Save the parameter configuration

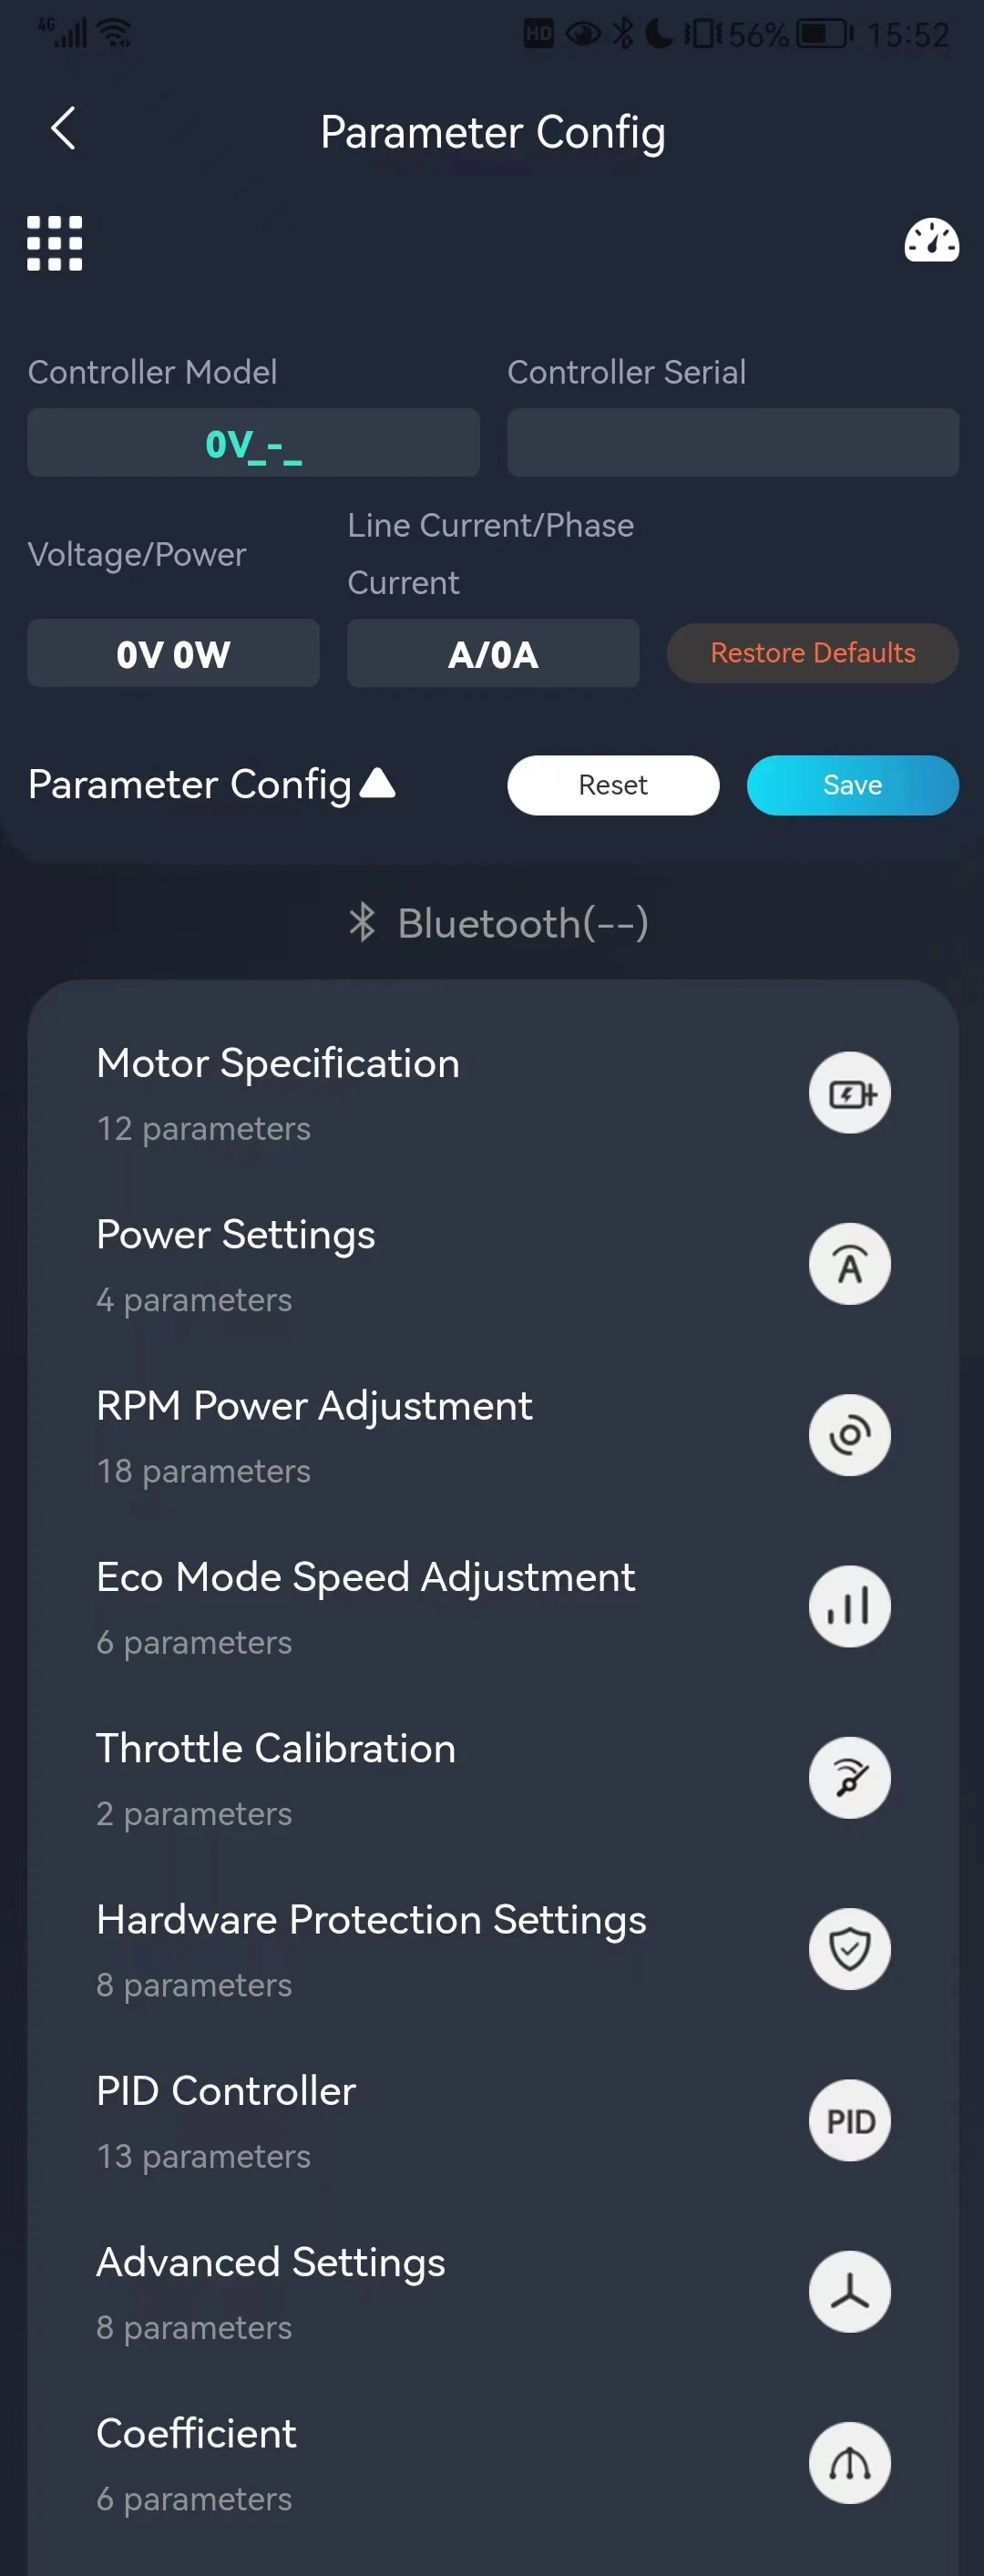point(852,785)
